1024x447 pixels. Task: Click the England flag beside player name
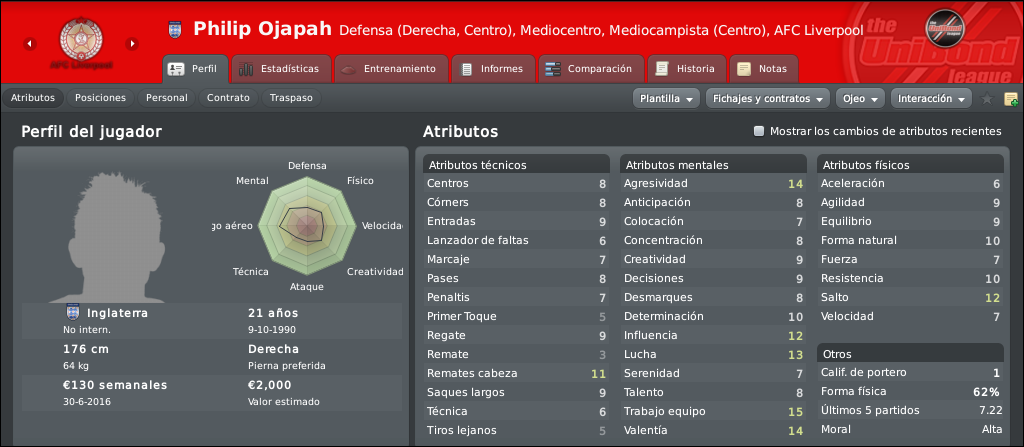pos(174,29)
